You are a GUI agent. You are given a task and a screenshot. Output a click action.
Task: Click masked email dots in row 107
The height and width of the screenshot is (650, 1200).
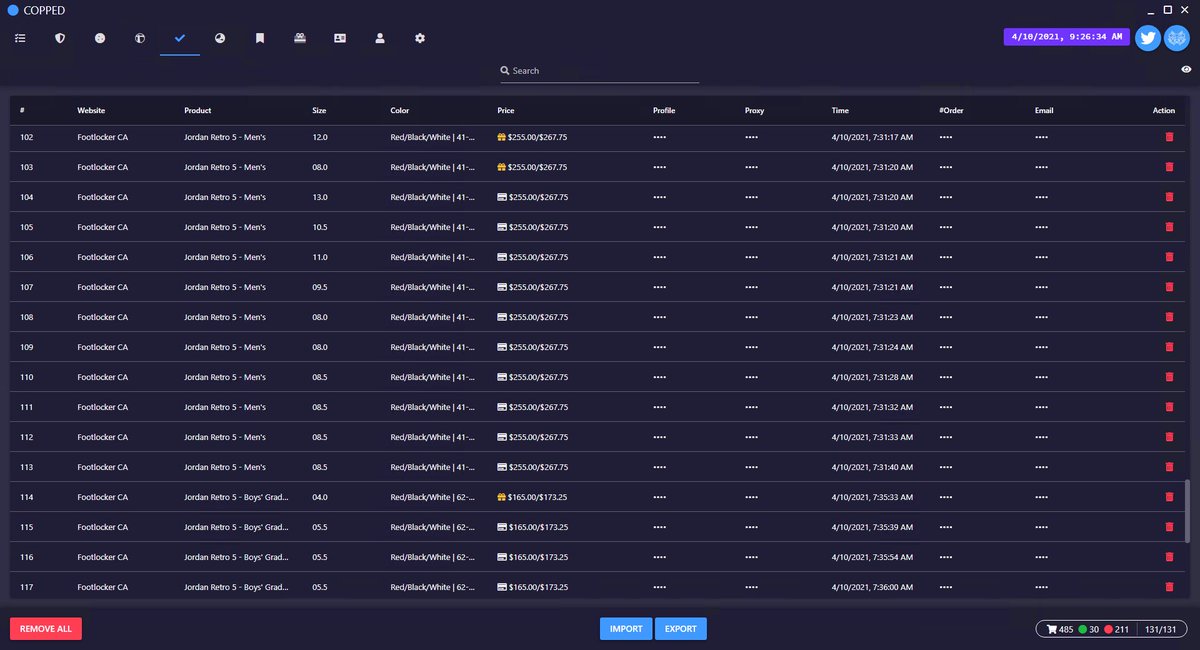(1041, 287)
